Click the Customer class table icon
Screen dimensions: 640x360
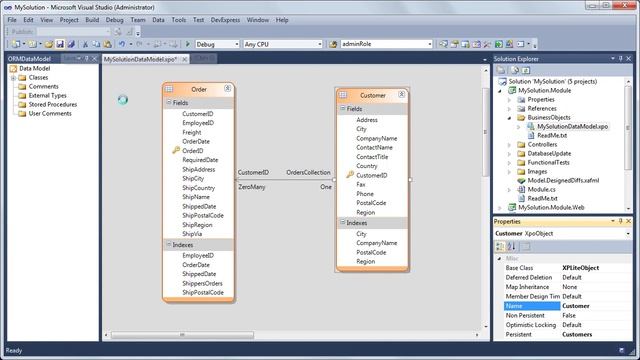[343, 95]
